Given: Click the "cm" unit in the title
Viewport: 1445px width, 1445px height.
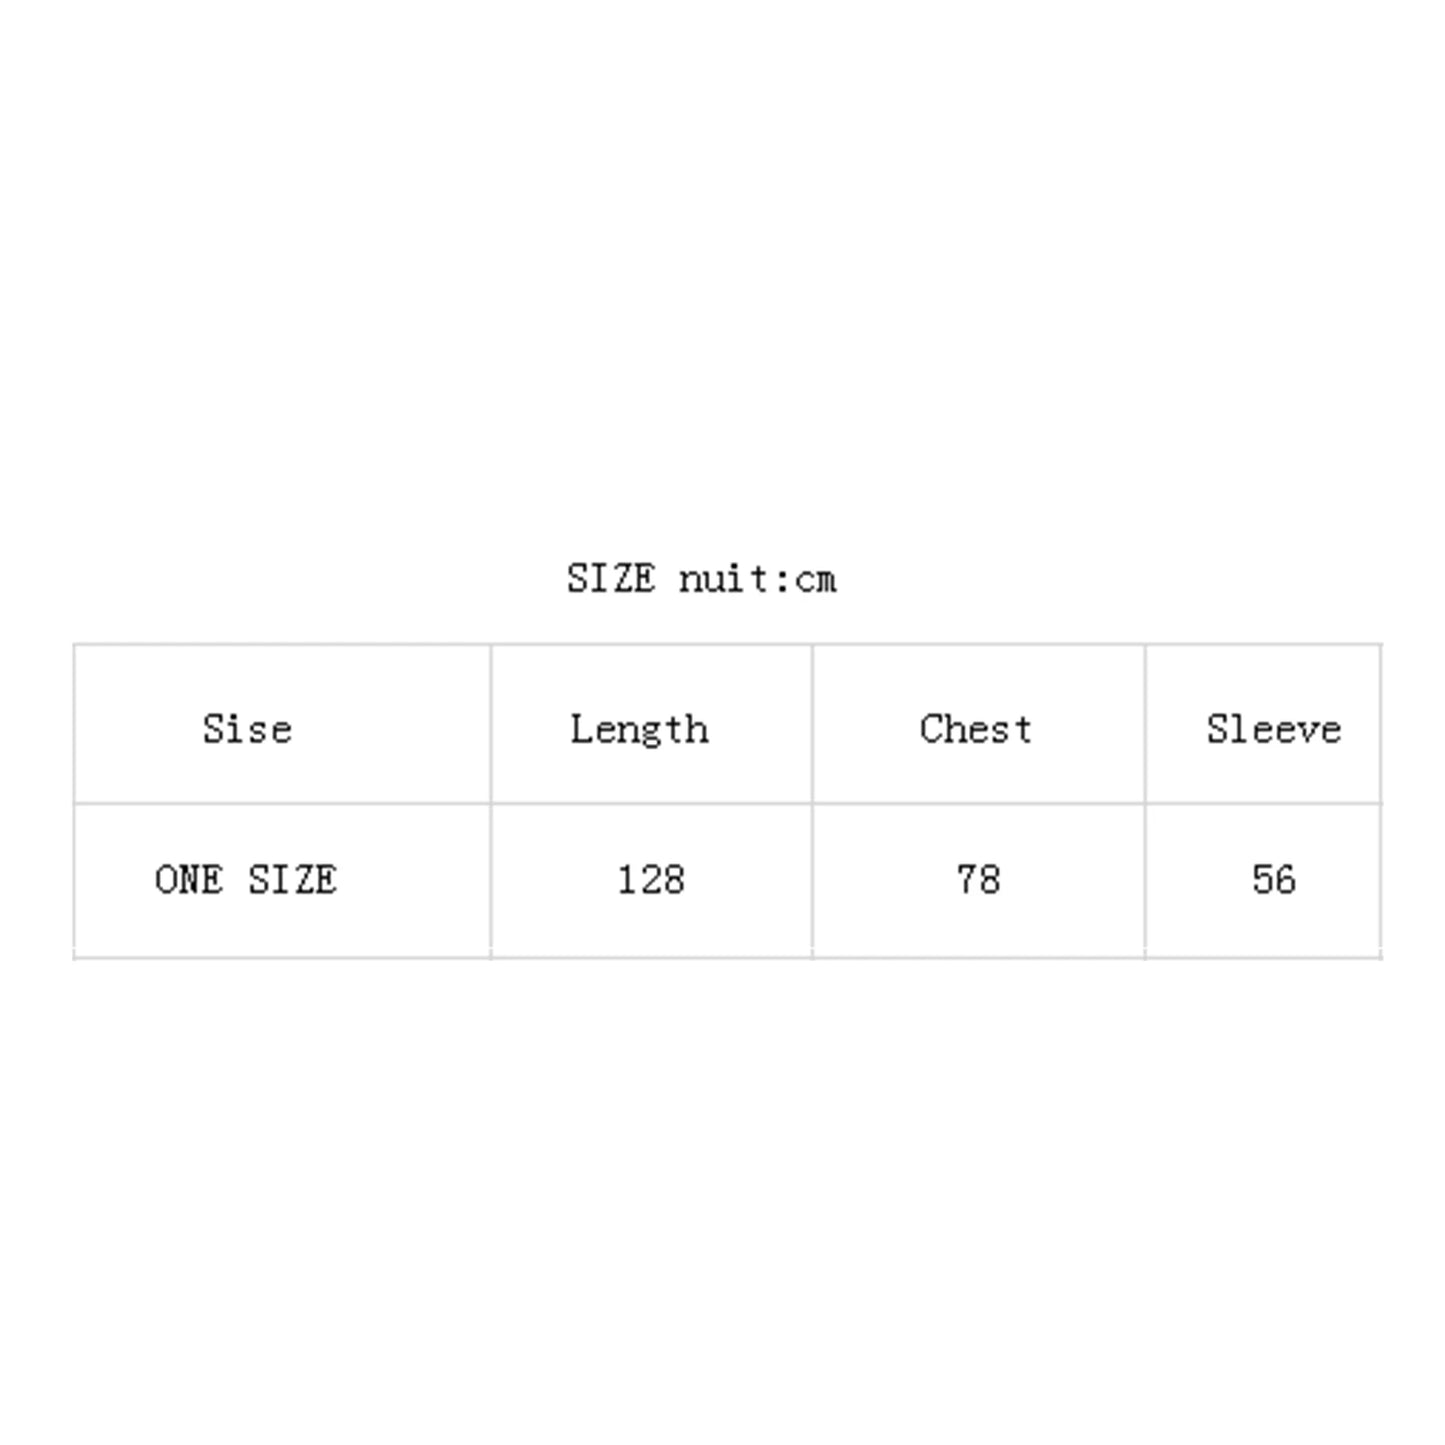Looking at the screenshot, I should [x=816, y=580].
